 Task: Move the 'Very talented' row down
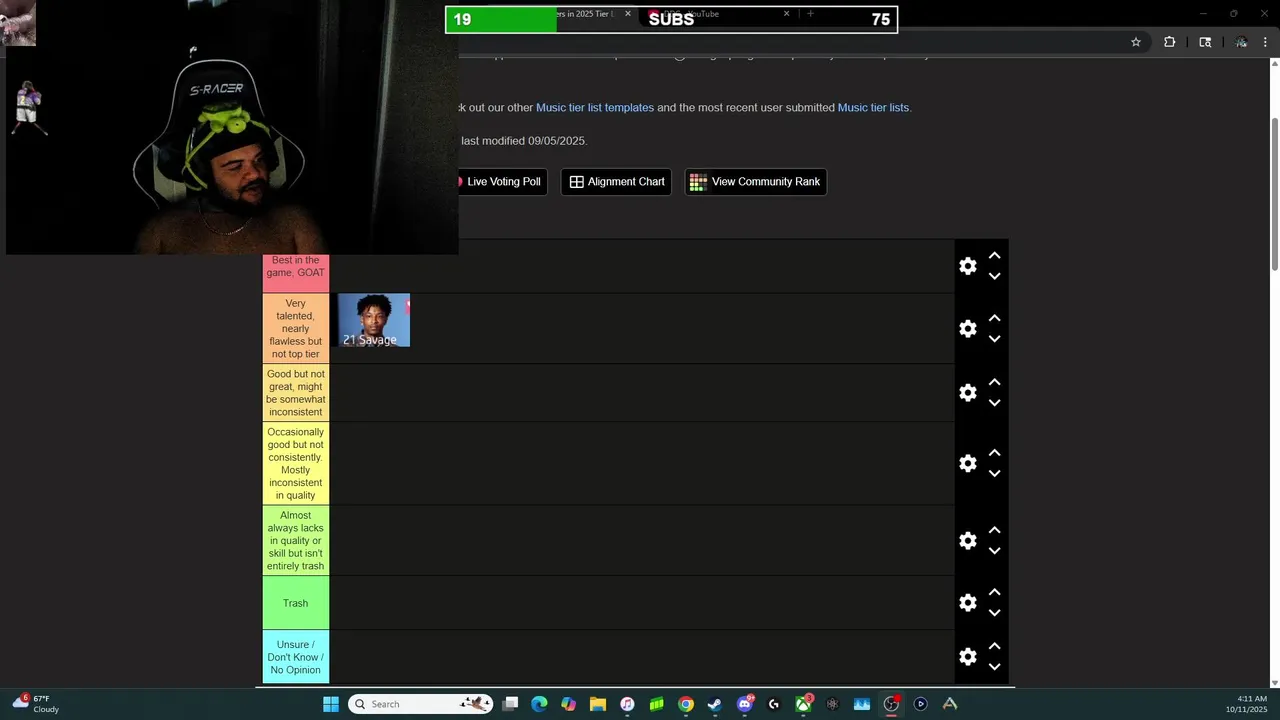pyautogui.click(x=994, y=339)
